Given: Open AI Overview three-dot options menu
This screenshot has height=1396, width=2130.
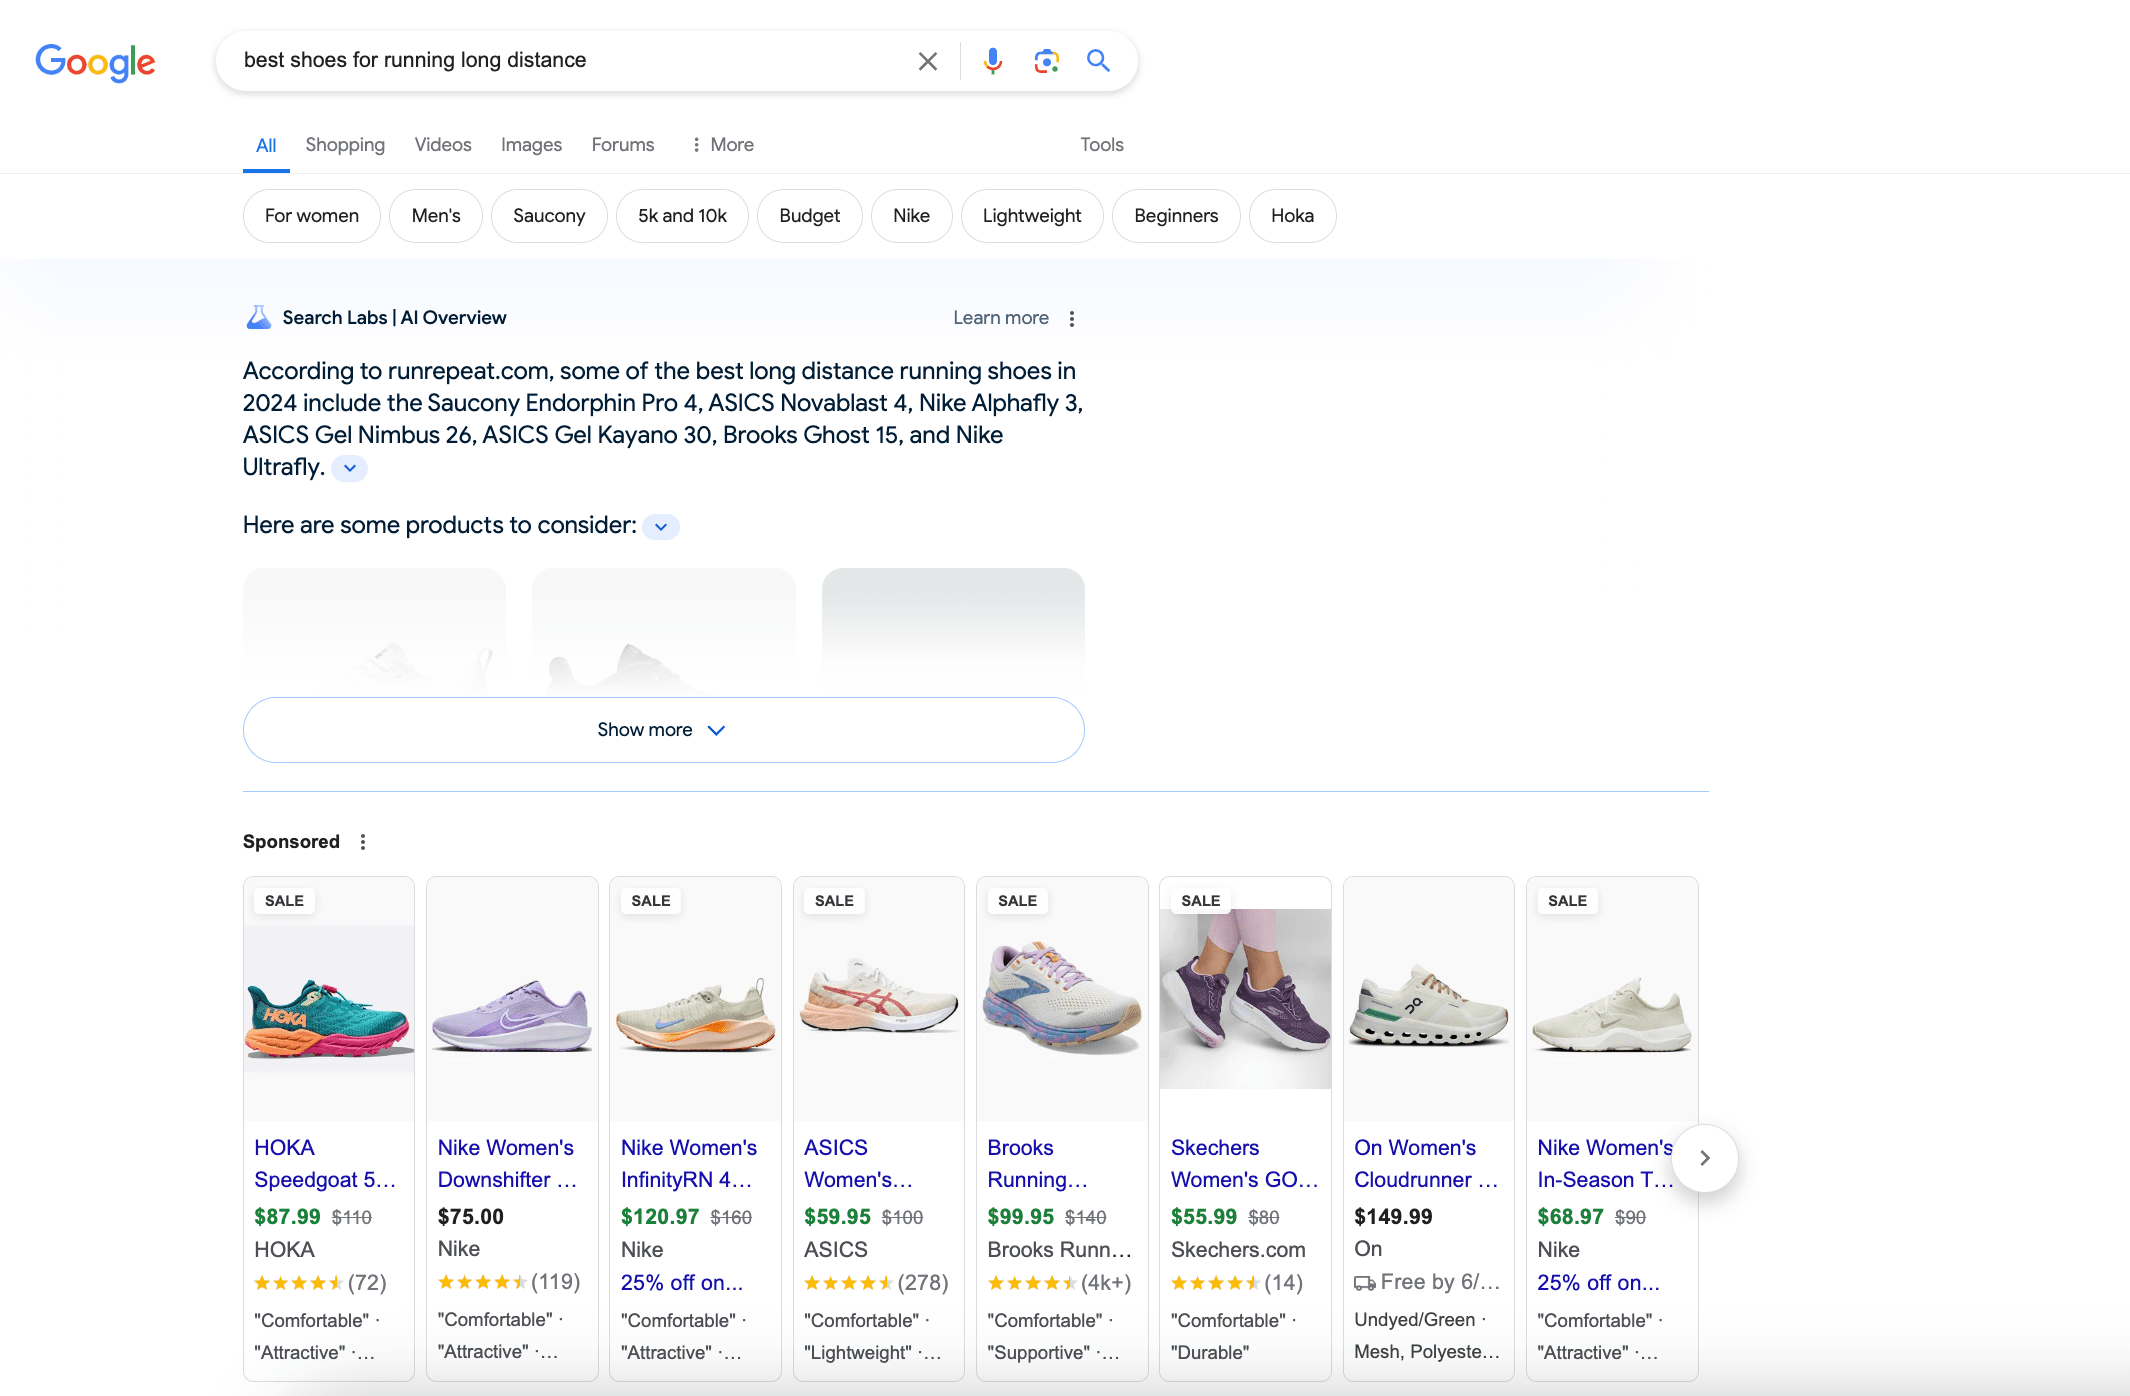Looking at the screenshot, I should (x=1072, y=318).
